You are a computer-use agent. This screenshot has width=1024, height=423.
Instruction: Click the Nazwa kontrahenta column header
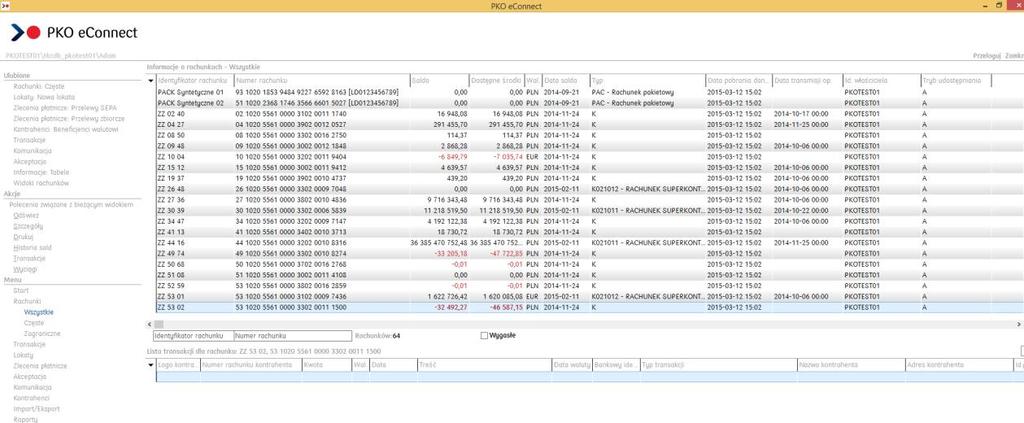(x=851, y=365)
